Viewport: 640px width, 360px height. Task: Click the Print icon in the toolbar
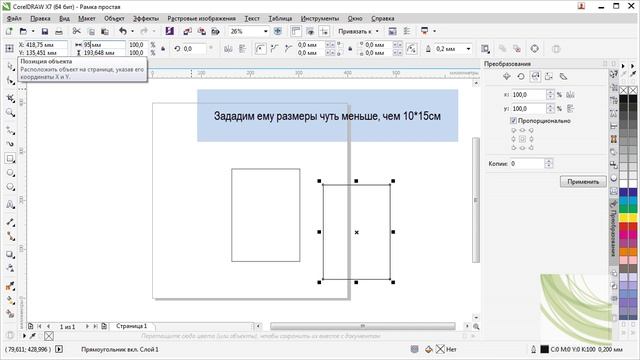tap(59, 31)
